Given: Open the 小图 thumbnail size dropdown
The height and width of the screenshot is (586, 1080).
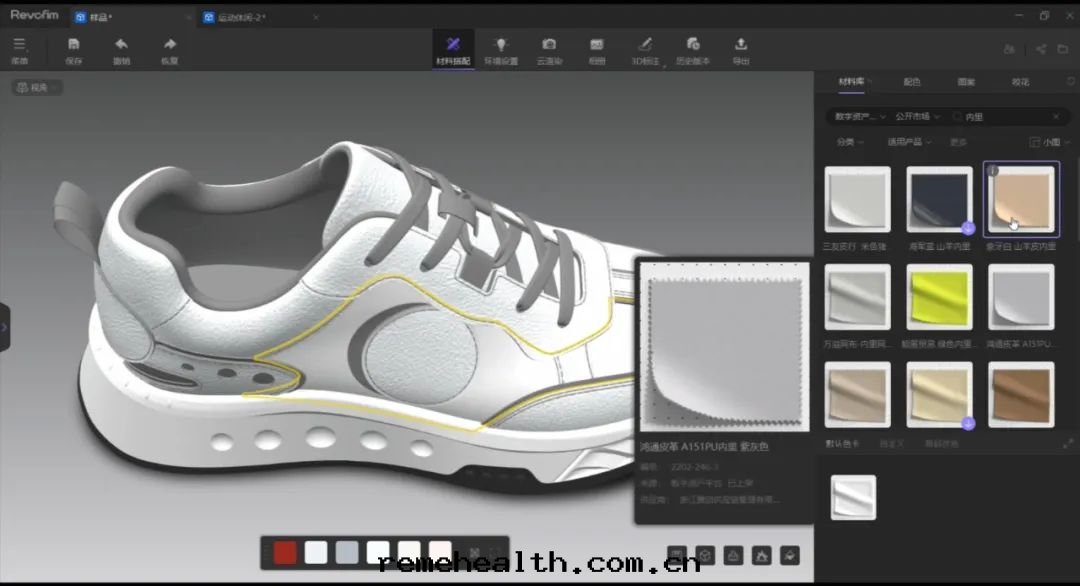Looking at the screenshot, I should click(x=1049, y=142).
